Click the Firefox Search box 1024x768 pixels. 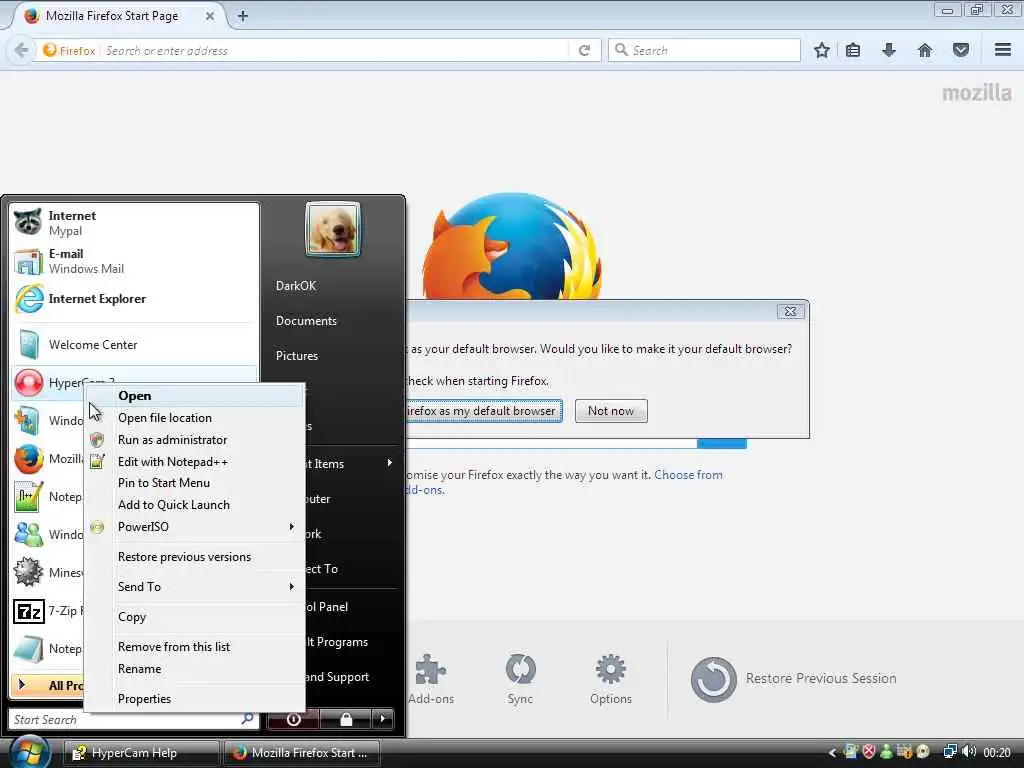[704, 50]
